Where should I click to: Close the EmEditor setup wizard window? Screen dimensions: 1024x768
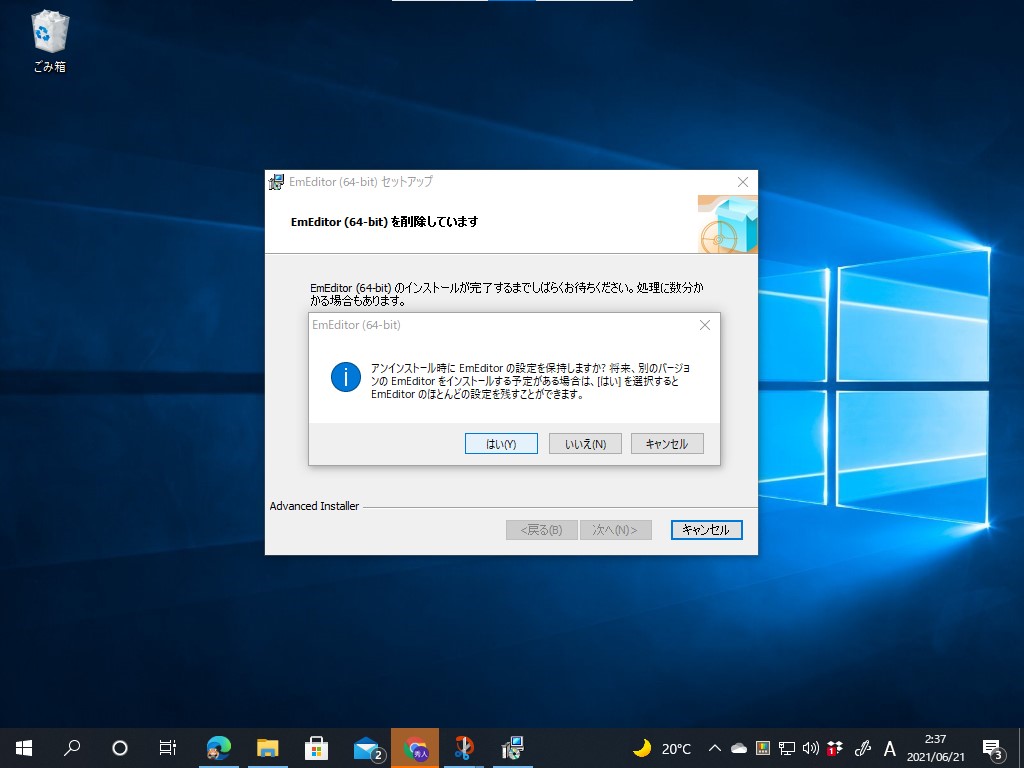tap(743, 182)
